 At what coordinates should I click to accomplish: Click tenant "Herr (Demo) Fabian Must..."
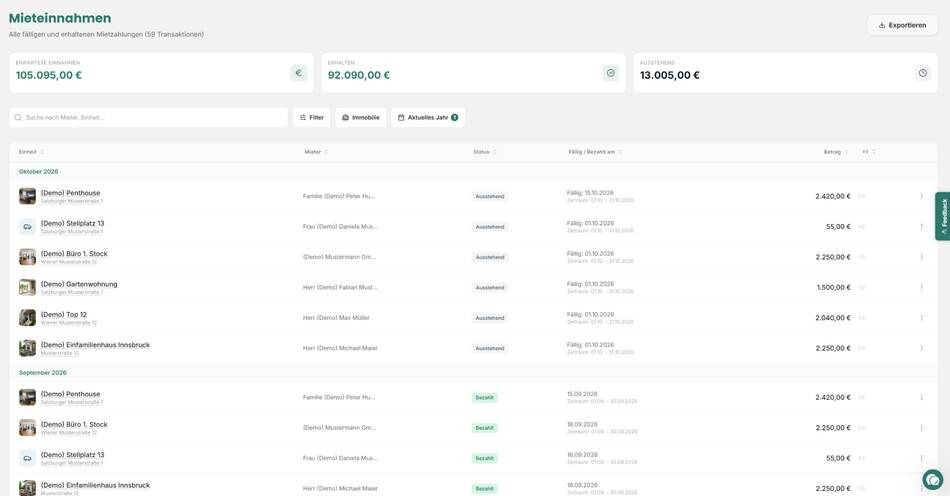pos(340,287)
